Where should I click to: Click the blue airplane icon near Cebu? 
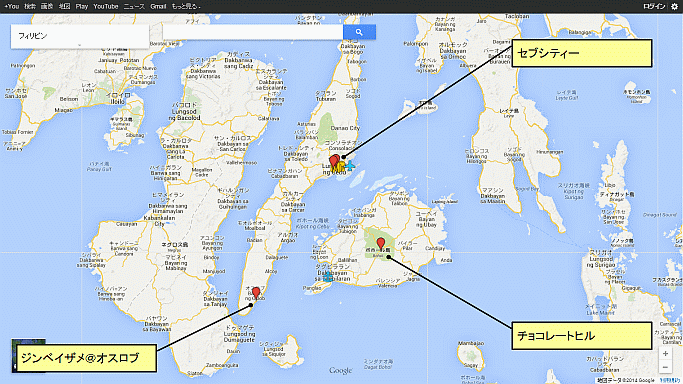click(x=350, y=166)
